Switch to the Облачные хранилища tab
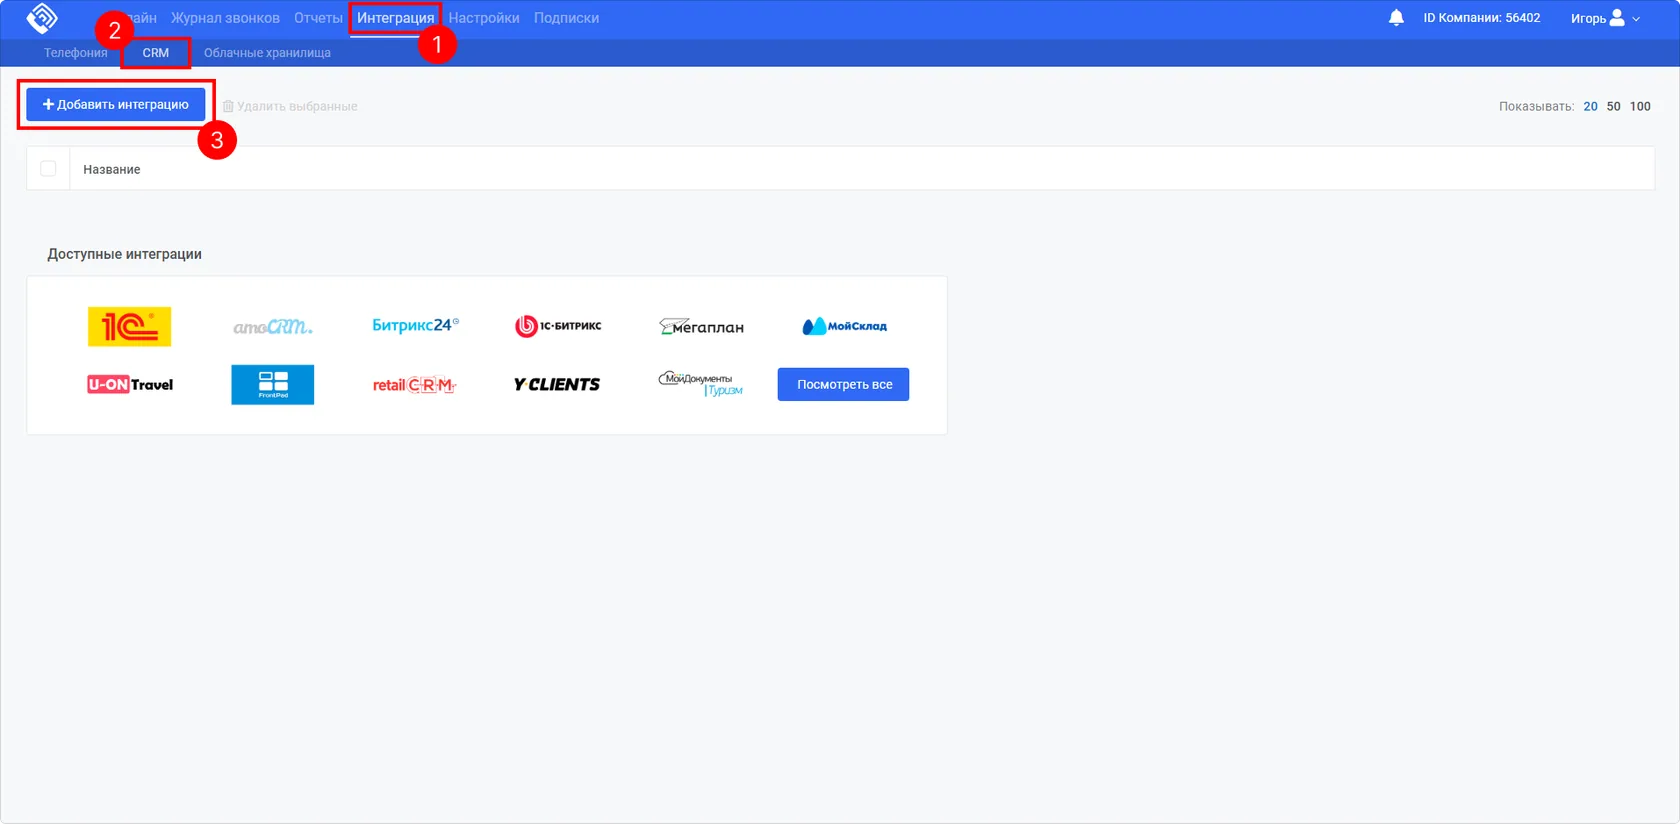 (x=267, y=53)
